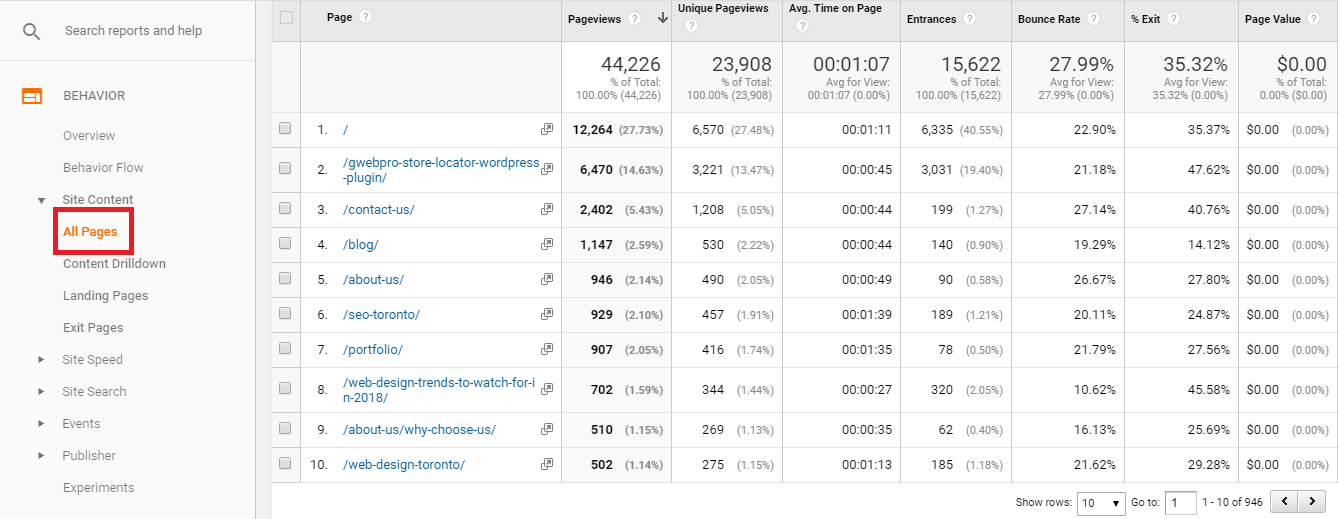Click the Go to page number field

pyautogui.click(x=1181, y=503)
